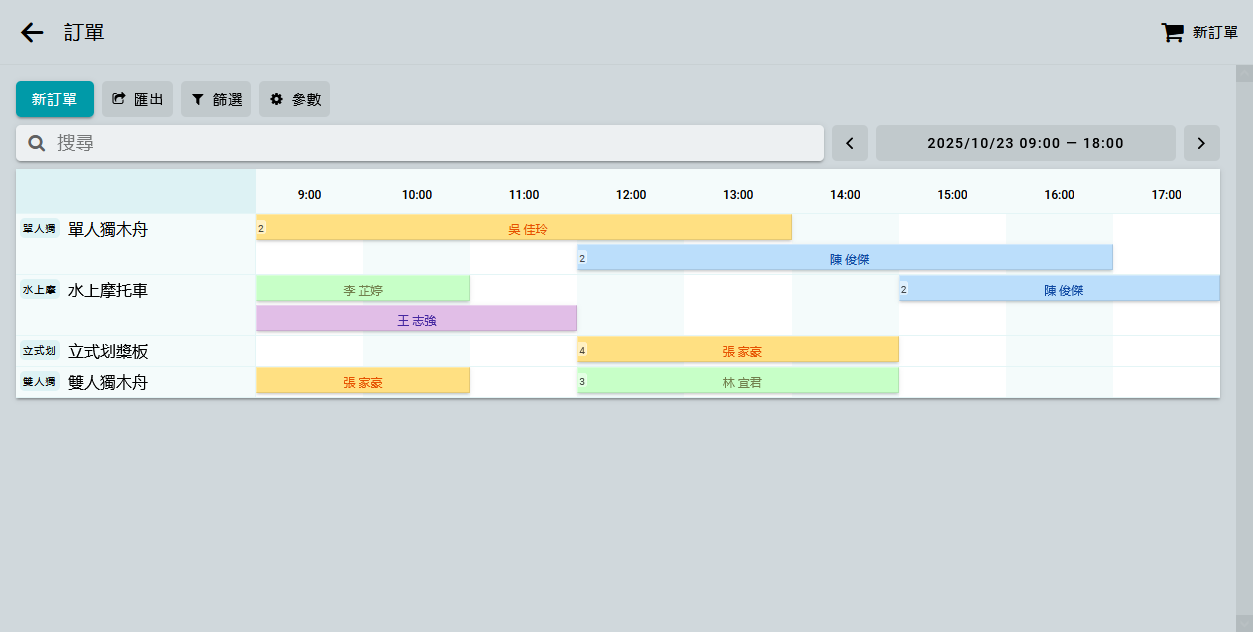1253x632 pixels.
Task: Click the vertical scrollbar on the right
Action: (1244, 340)
